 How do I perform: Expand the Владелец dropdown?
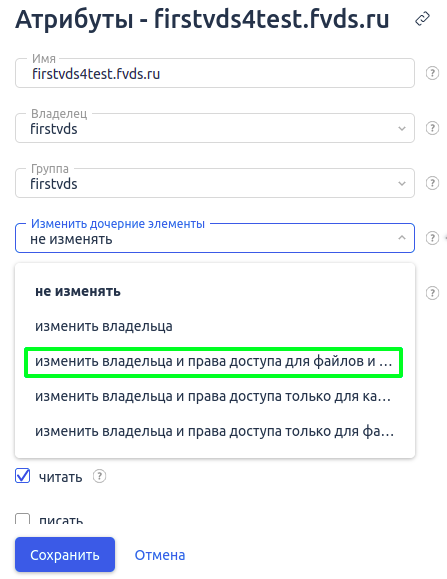click(x=215, y=128)
